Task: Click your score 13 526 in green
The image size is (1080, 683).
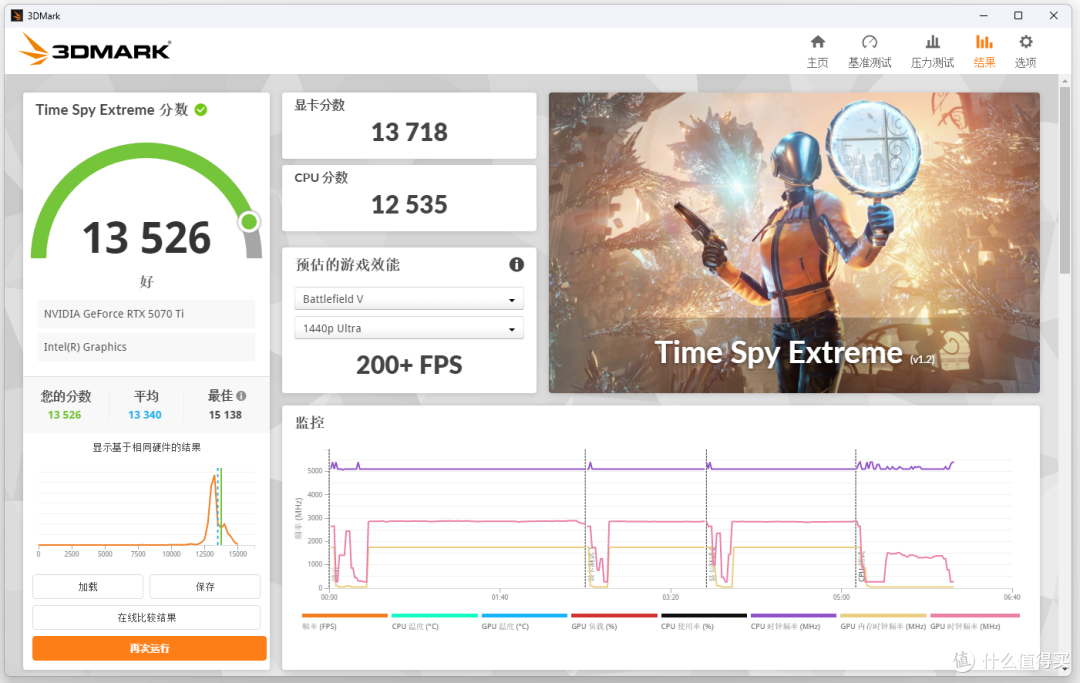Action: tap(64, 414)
